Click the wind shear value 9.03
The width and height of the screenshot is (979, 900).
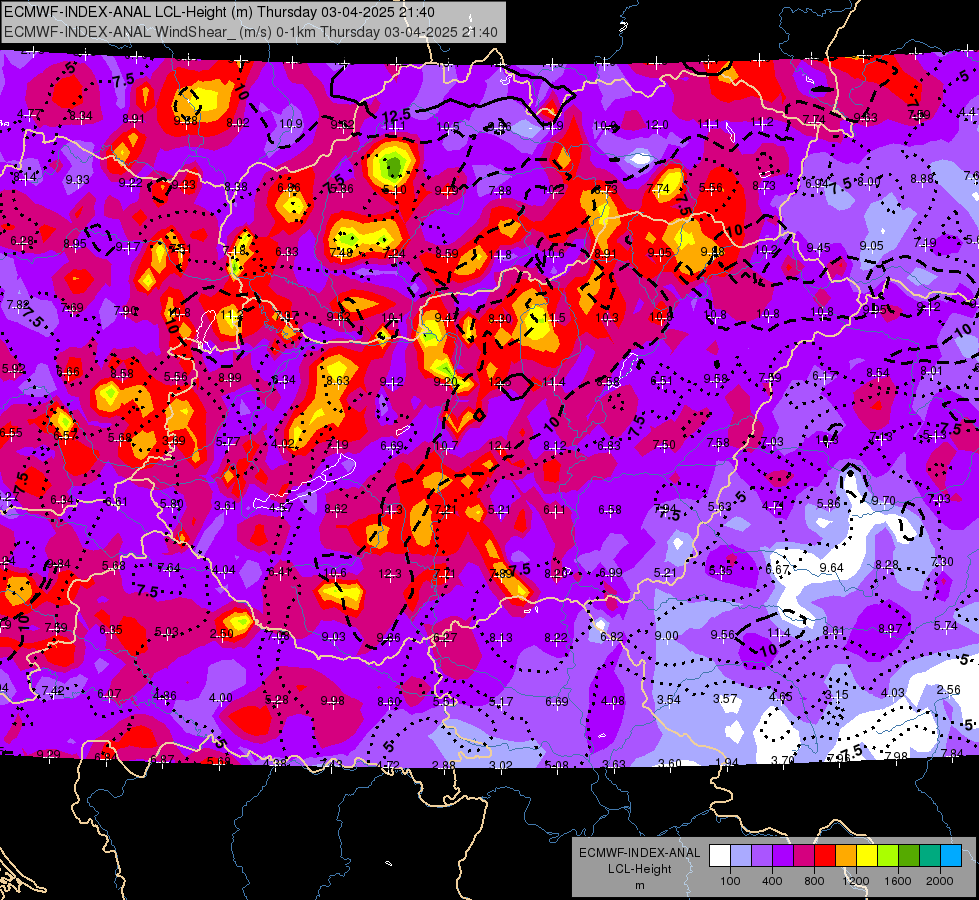point(333,636)
